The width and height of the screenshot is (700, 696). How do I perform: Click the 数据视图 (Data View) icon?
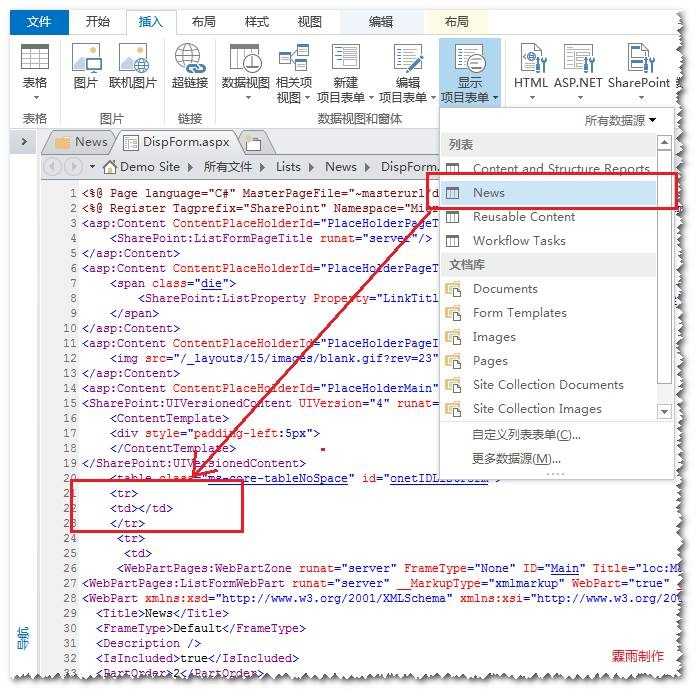[x=245, y=58]
